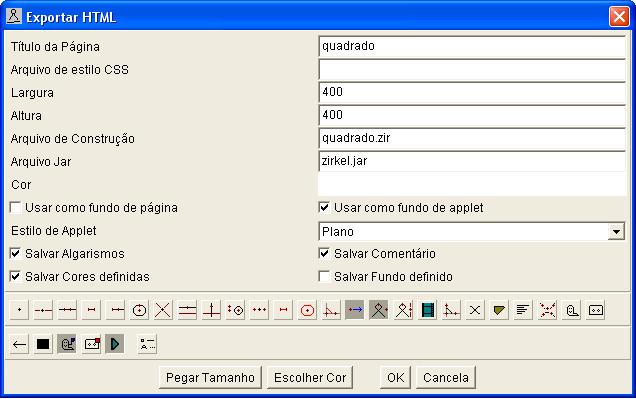Select the Animation filmstrip tool icon
Viewport: 636px width, 399px height.
[x=427, y=311]
